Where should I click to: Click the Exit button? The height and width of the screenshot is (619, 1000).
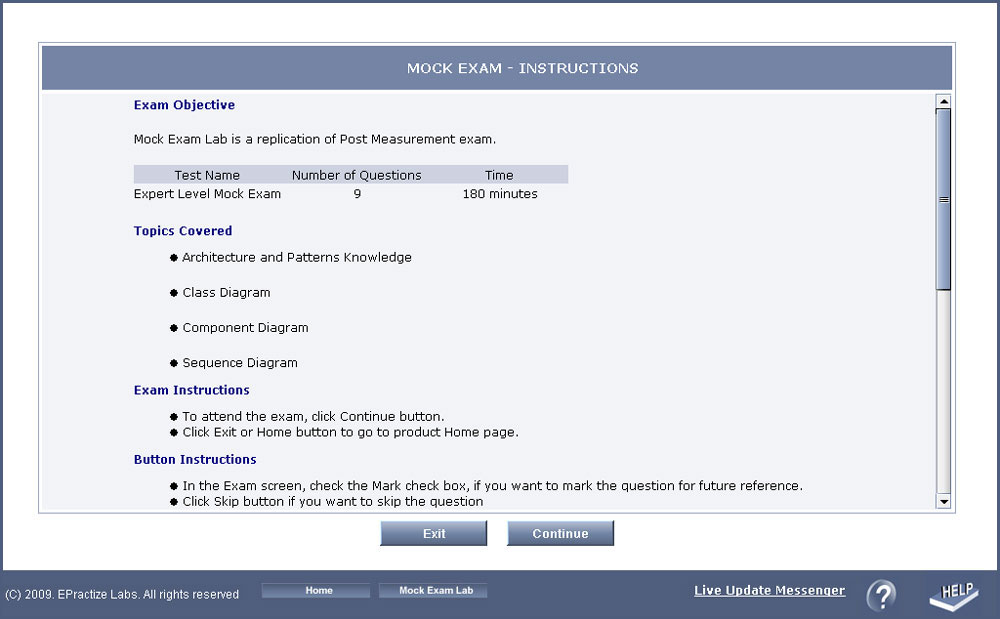point(433,534)
